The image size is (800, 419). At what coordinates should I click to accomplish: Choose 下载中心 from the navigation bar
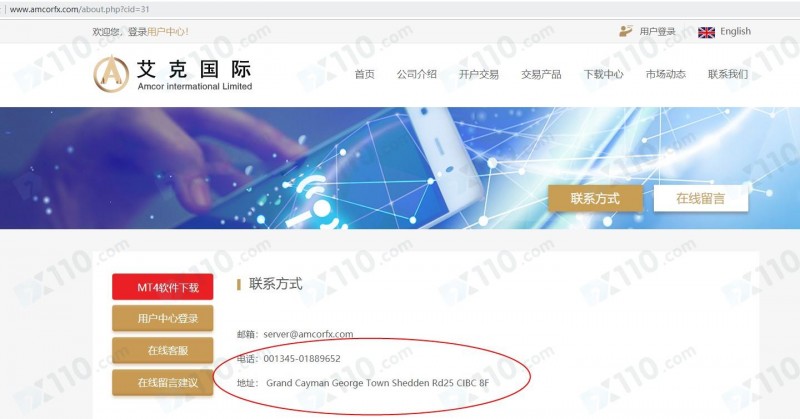(x=604, y=75)
